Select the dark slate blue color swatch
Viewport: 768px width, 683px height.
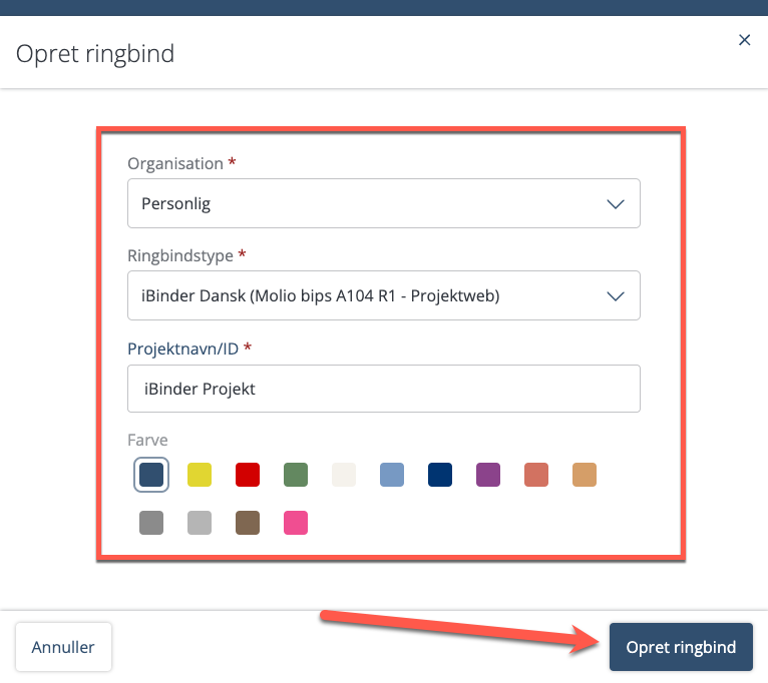(x=151, y=475)
